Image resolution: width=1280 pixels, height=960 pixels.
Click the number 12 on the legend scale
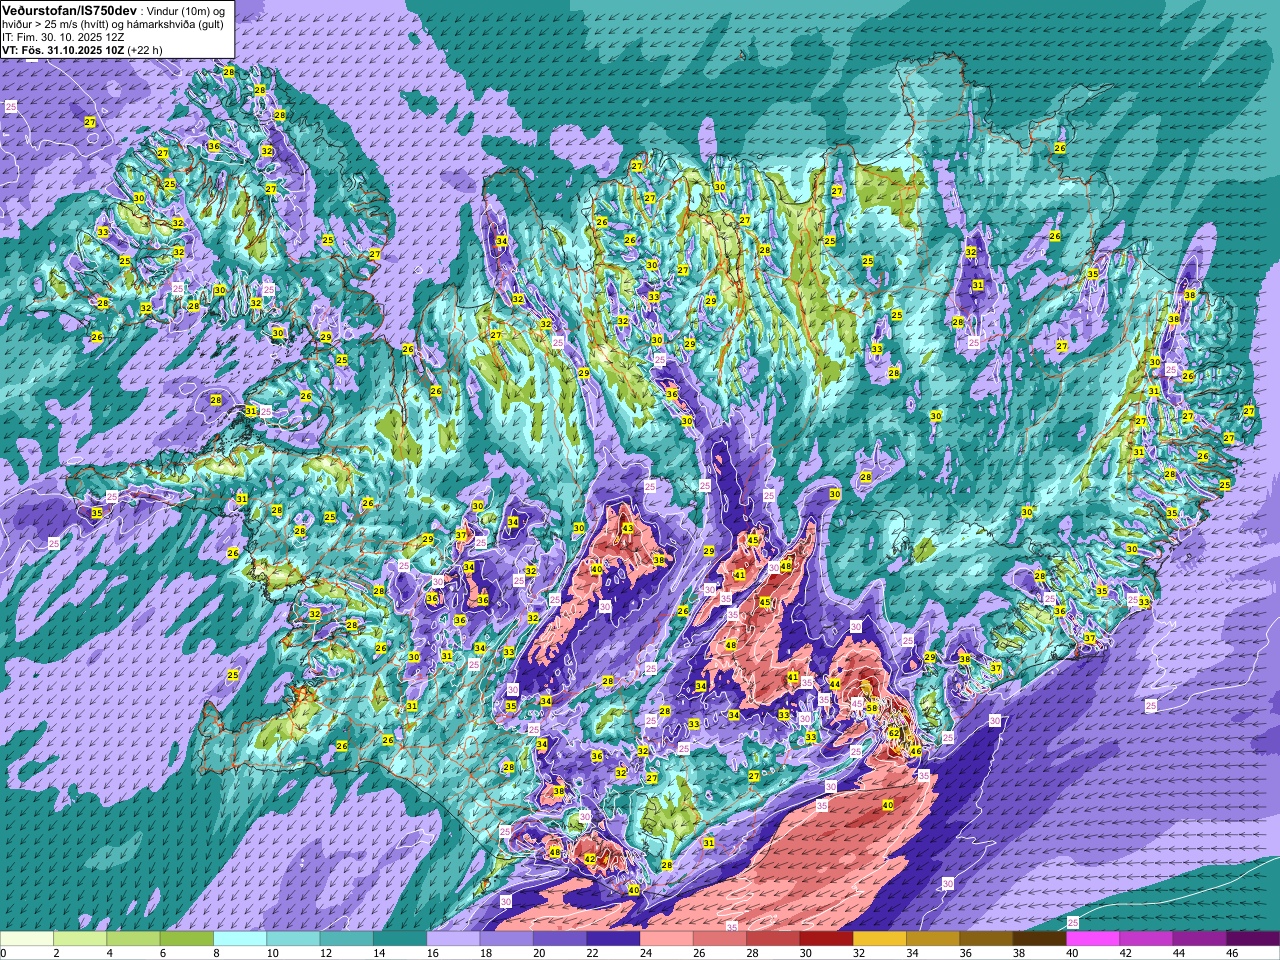[x=325, y=953]
